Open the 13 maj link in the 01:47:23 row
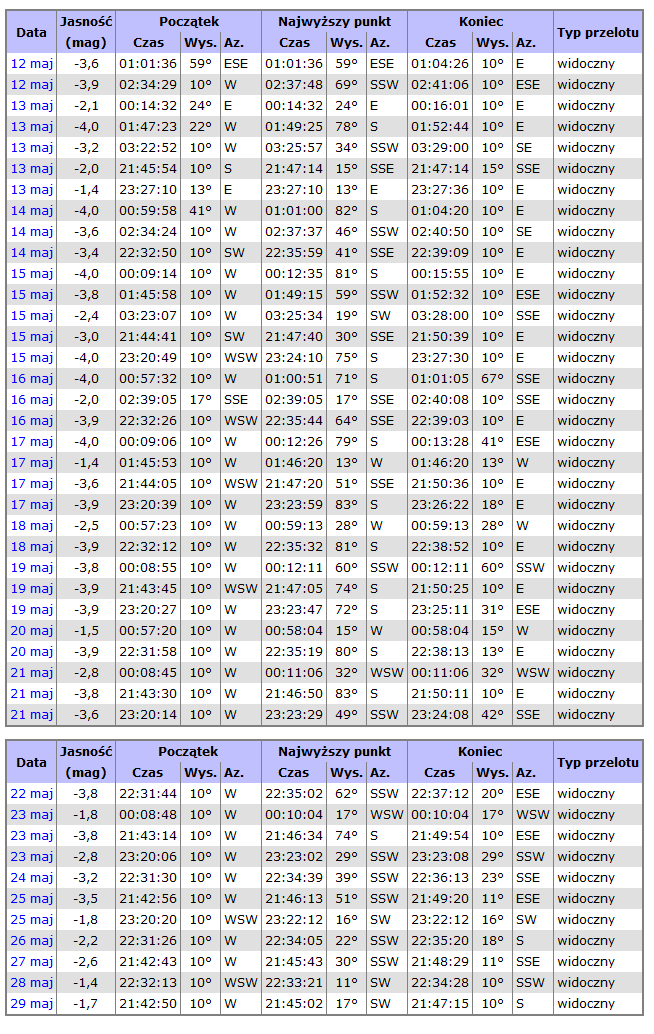This screenshot has height=1034, width=654. point(32,127)
